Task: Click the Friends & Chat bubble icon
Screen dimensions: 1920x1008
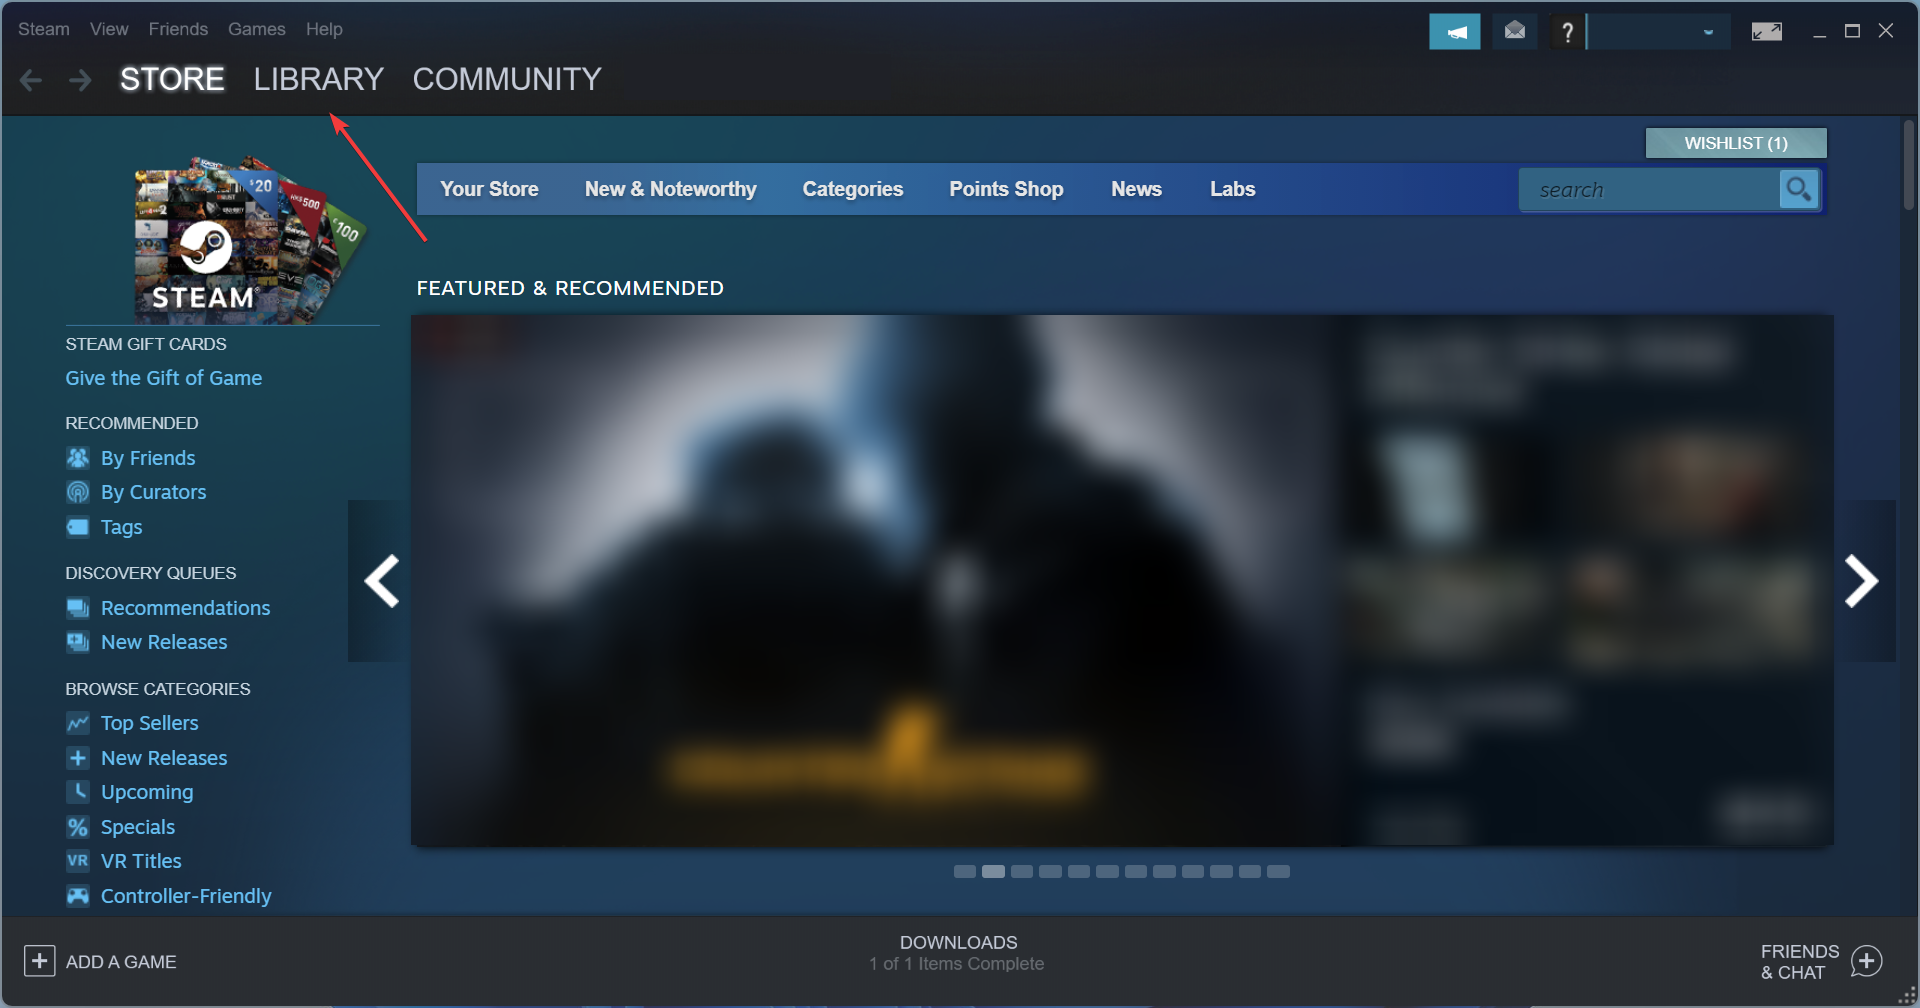Action: point(1866,962)
